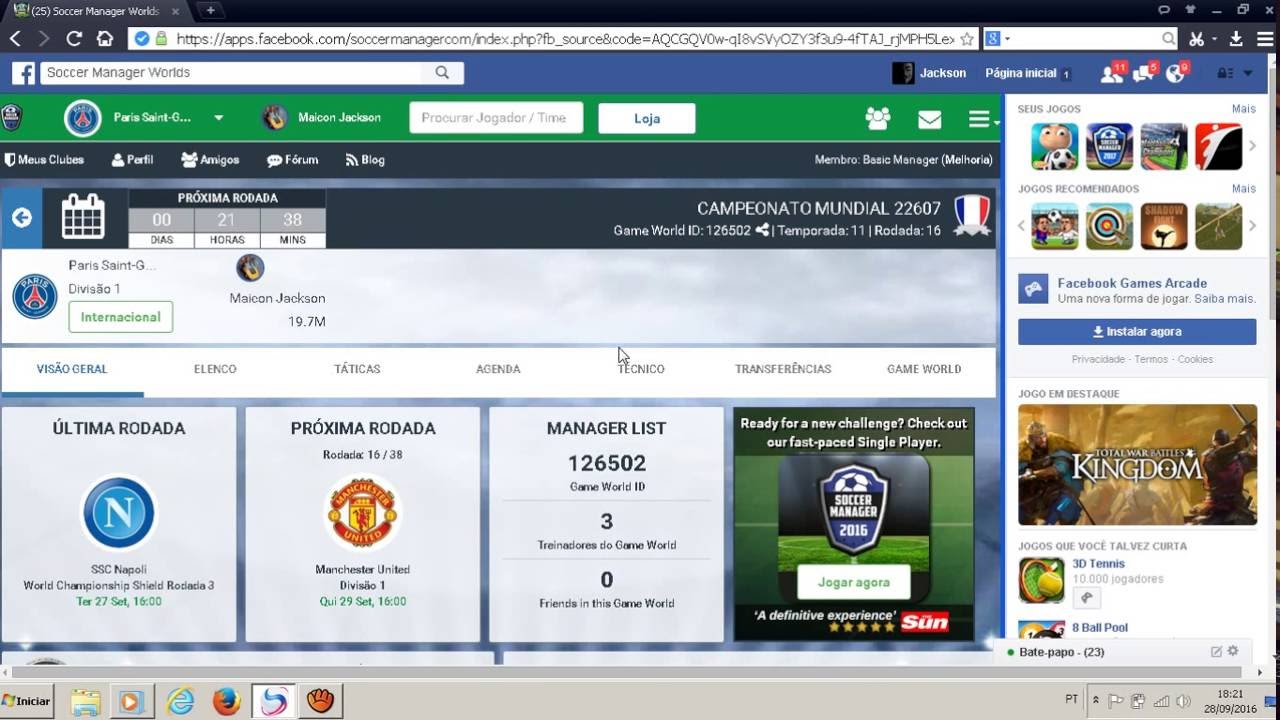This screenshot has height=720, width=1280.
Task: Click the Loja button
Action: pyautogui.click(x=647, y=118)
